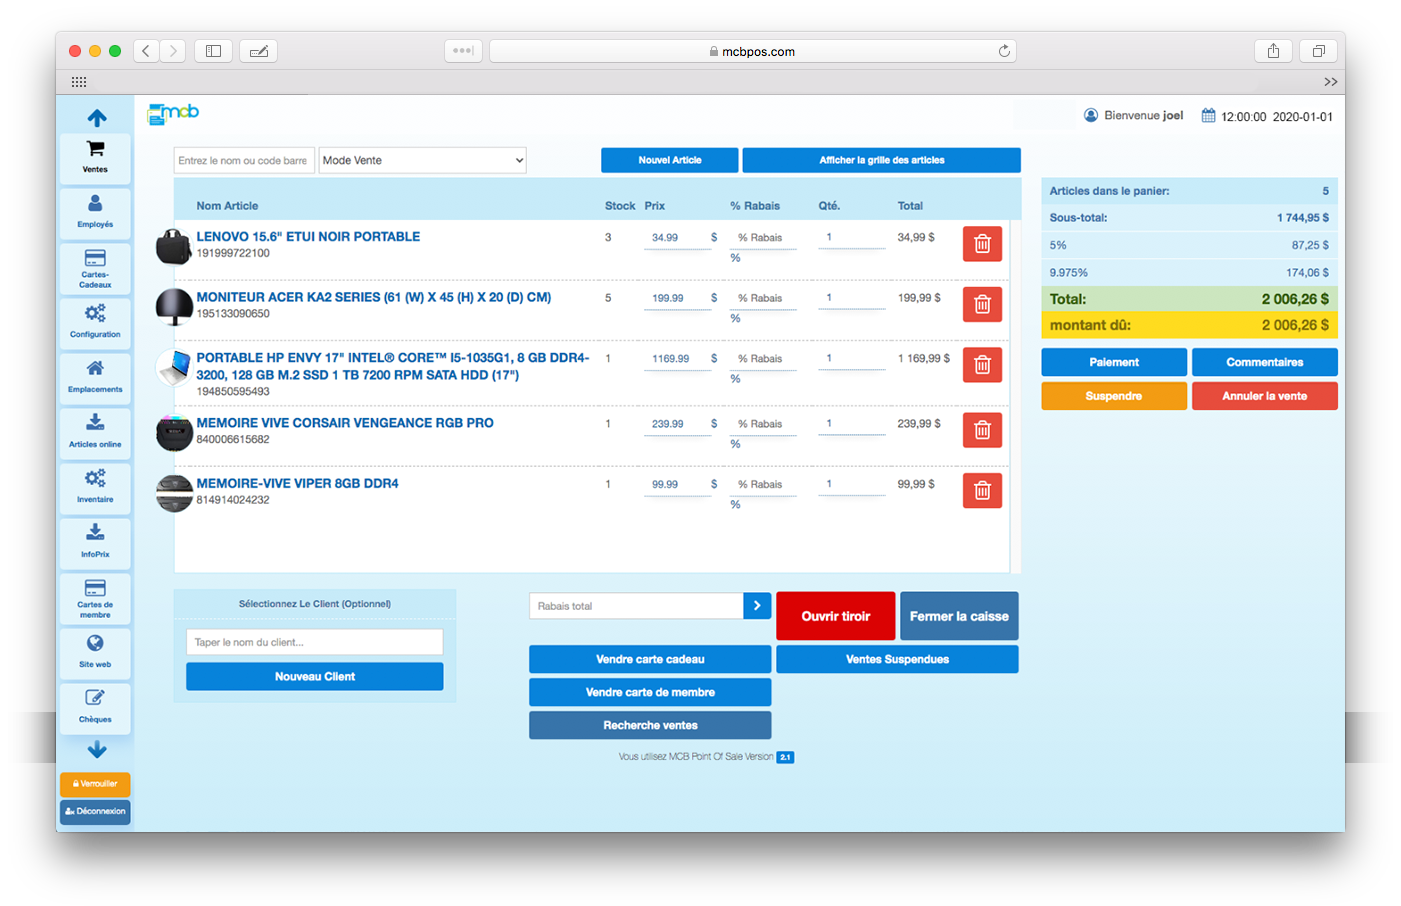The height and width of the screenshot is (906, 1401).
Task: Edit price 239.99 of Corsair memory
Action: point(677,424)
